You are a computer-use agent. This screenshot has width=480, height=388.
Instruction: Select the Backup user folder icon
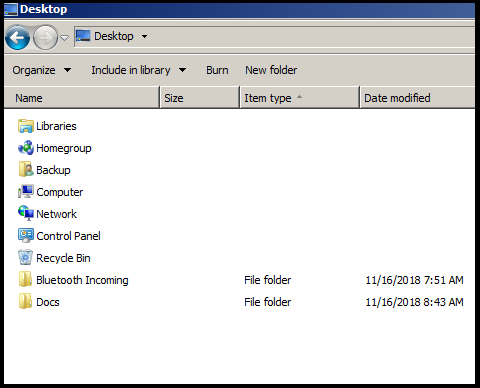26,170
